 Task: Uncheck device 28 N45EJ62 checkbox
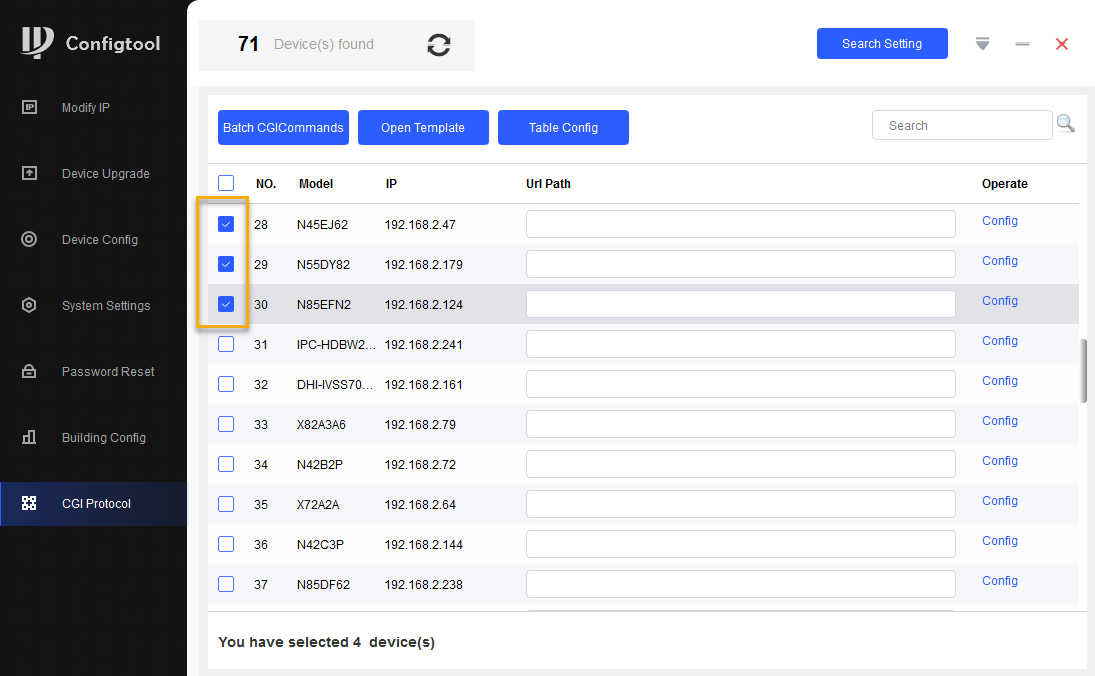pyautogui.click(x=226, y=224)
